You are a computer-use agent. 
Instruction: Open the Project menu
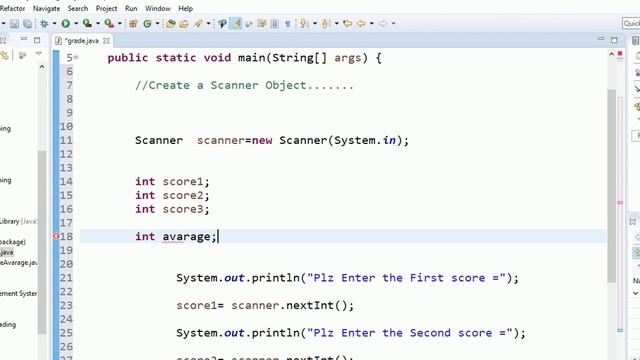click(x=107, y=8)
